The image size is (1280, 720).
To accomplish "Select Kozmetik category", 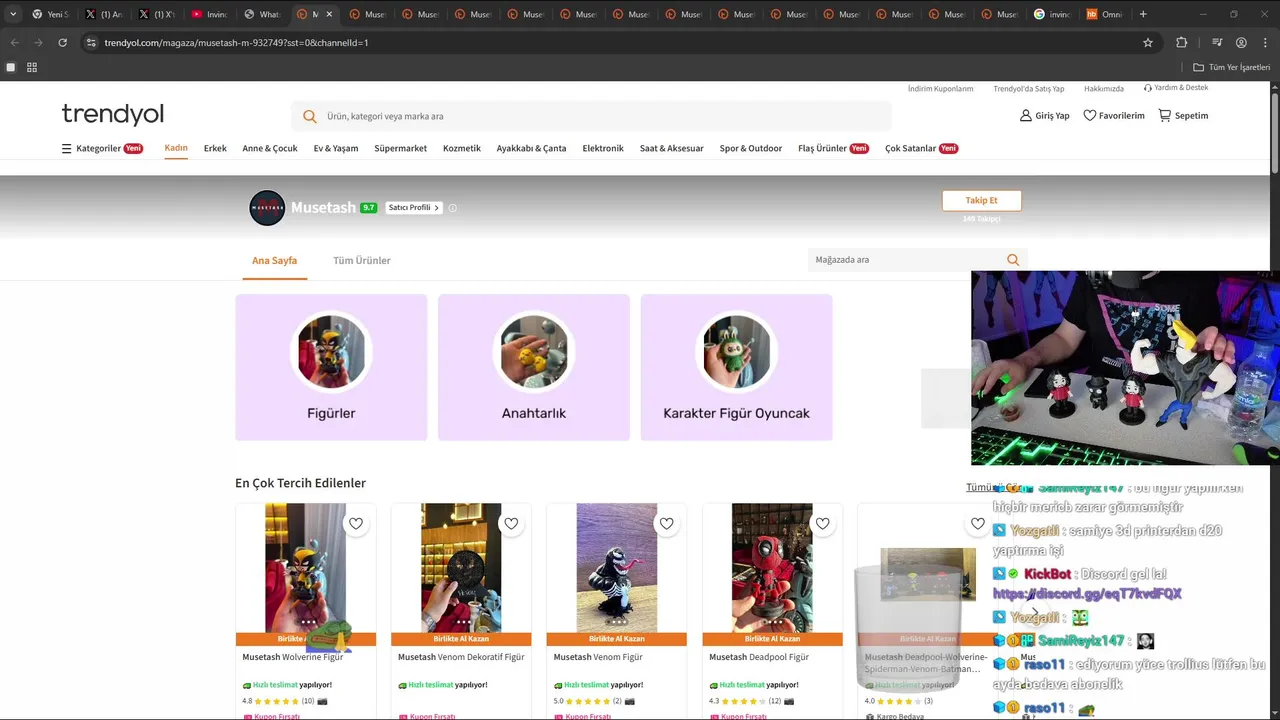I will (462, 148).
